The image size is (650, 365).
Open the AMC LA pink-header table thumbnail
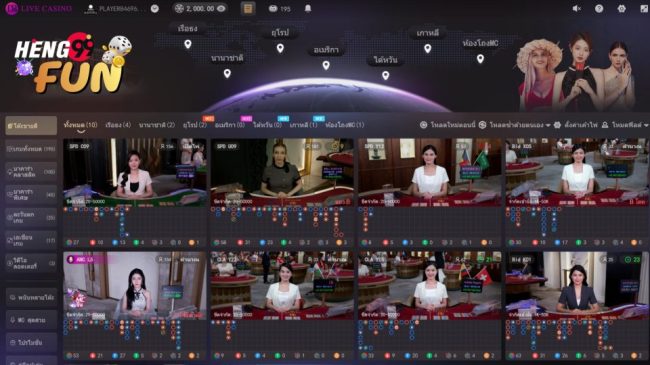pos(135,286)
